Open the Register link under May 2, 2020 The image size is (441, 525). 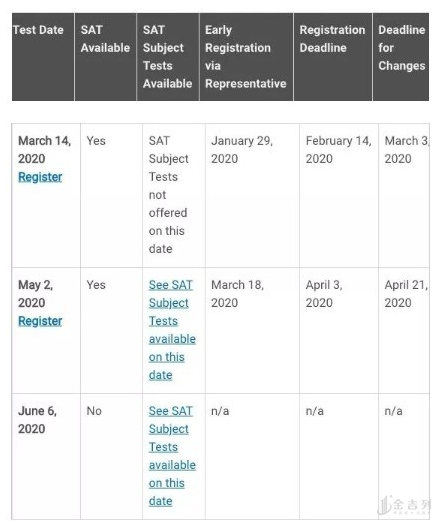click(x=40, y=321)
